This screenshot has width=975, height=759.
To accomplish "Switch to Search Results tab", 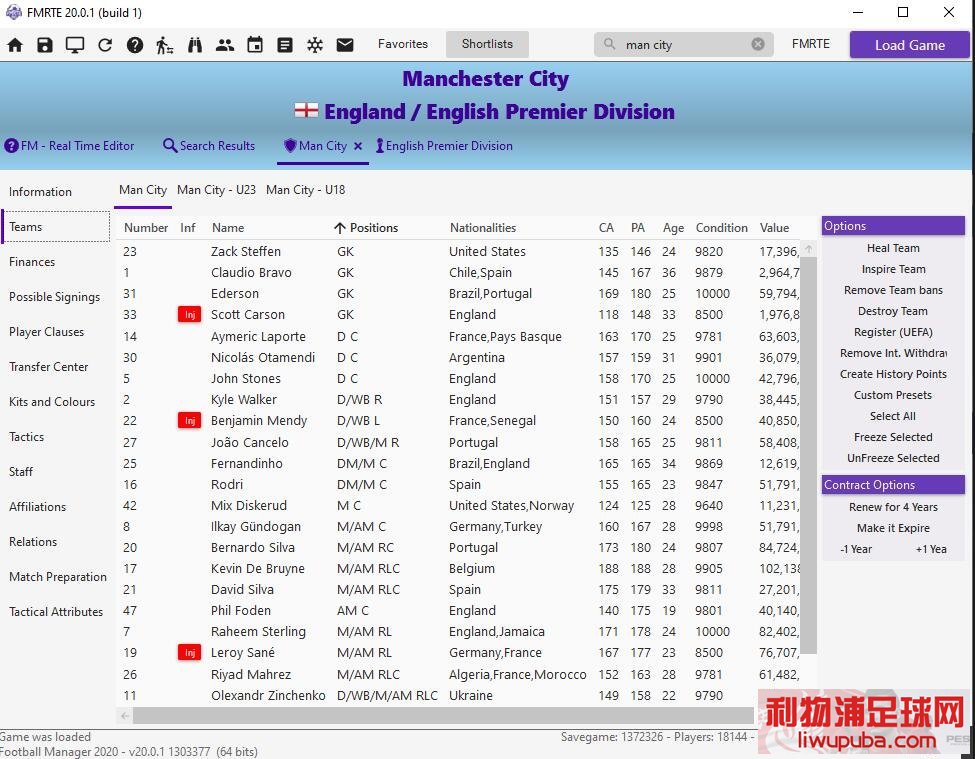I will pos(209,146).
